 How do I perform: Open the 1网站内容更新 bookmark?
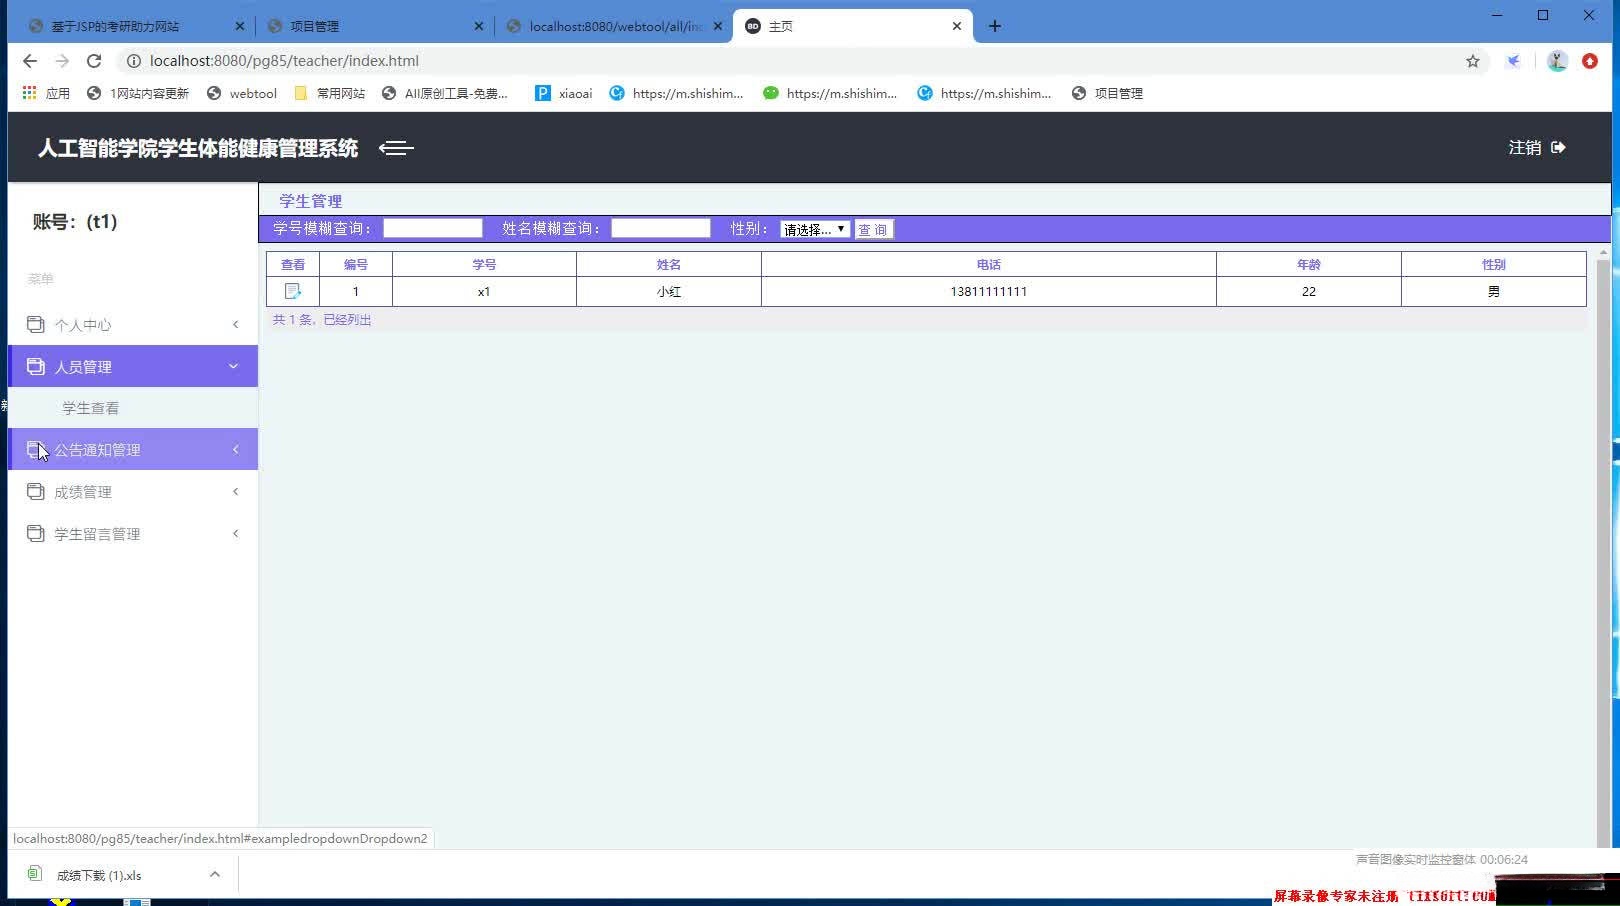138,93
